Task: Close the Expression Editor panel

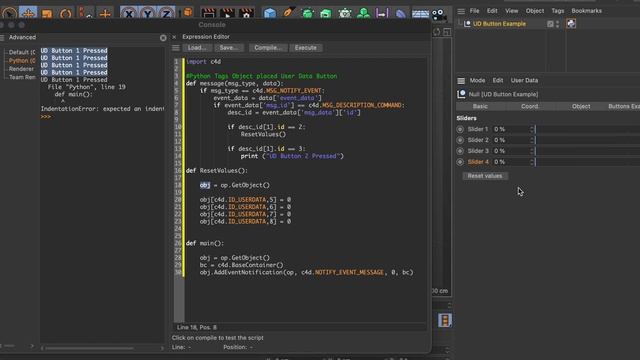Action: click(174, 37)
